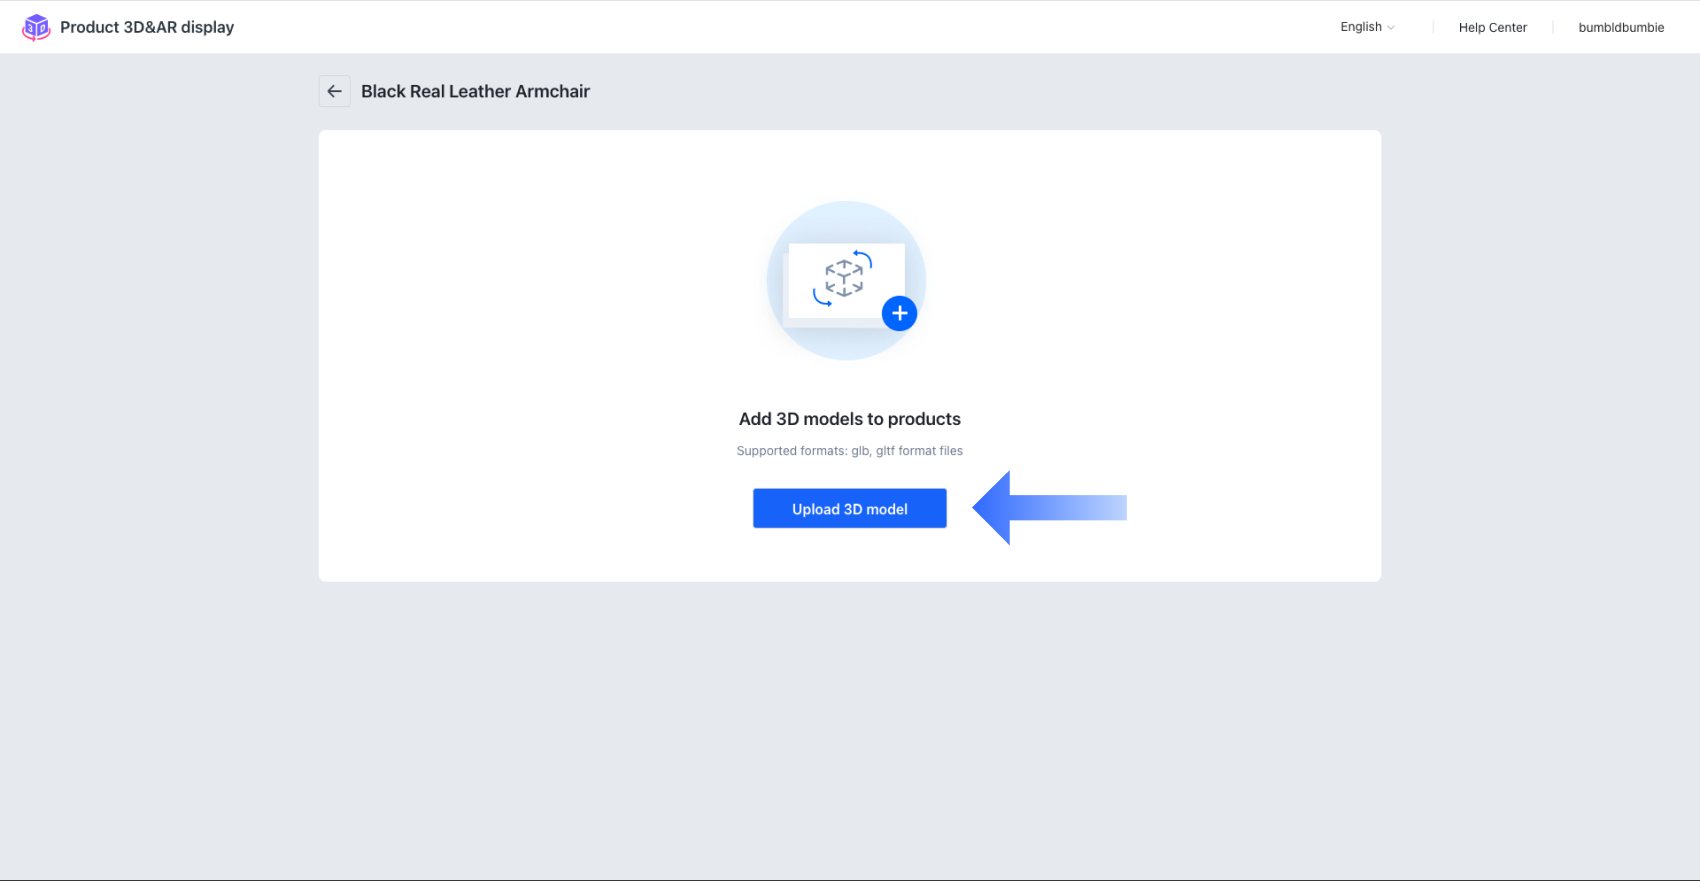The image size is (1700, 881).
Task: Open the Help Center link
Action: click(x=1492, y=27)
